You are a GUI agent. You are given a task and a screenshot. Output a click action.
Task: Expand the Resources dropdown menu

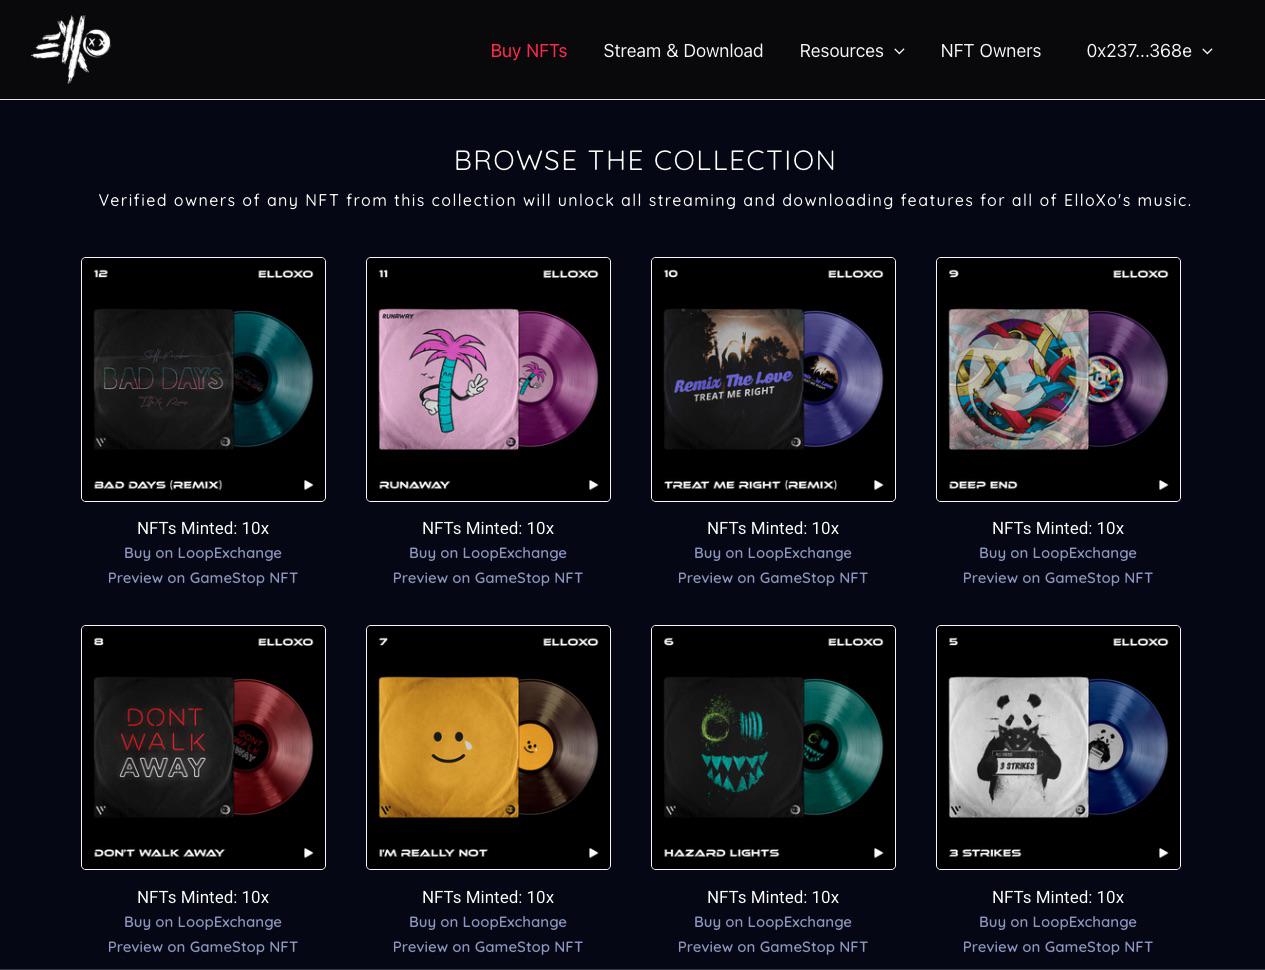coord(852,51)
